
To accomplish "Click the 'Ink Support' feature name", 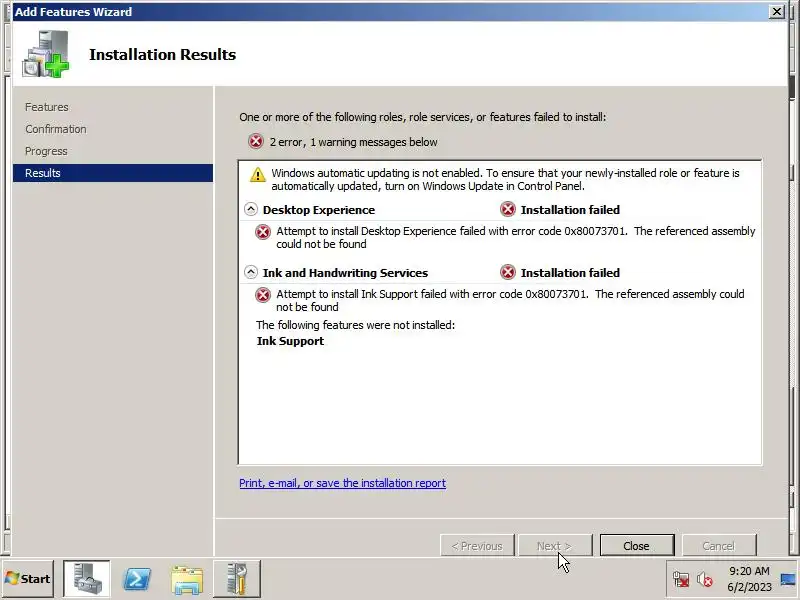I will 290,341.
